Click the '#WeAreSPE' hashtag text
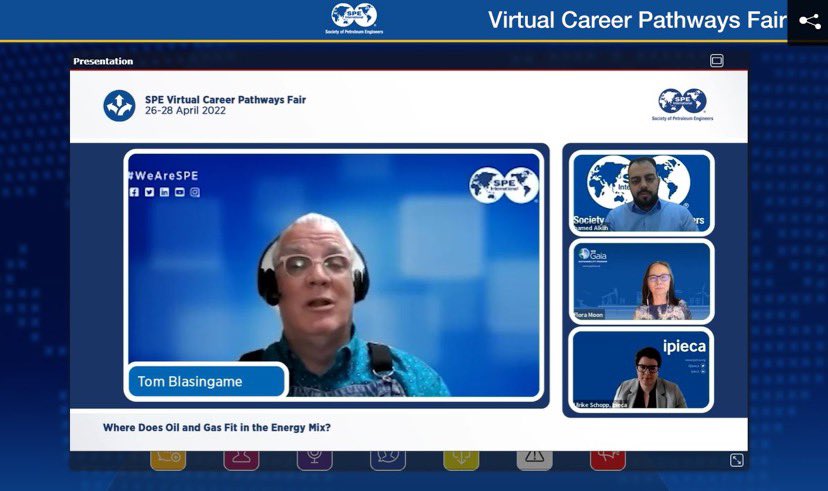The height and width of the screenshot is (491, 828). 163,176
